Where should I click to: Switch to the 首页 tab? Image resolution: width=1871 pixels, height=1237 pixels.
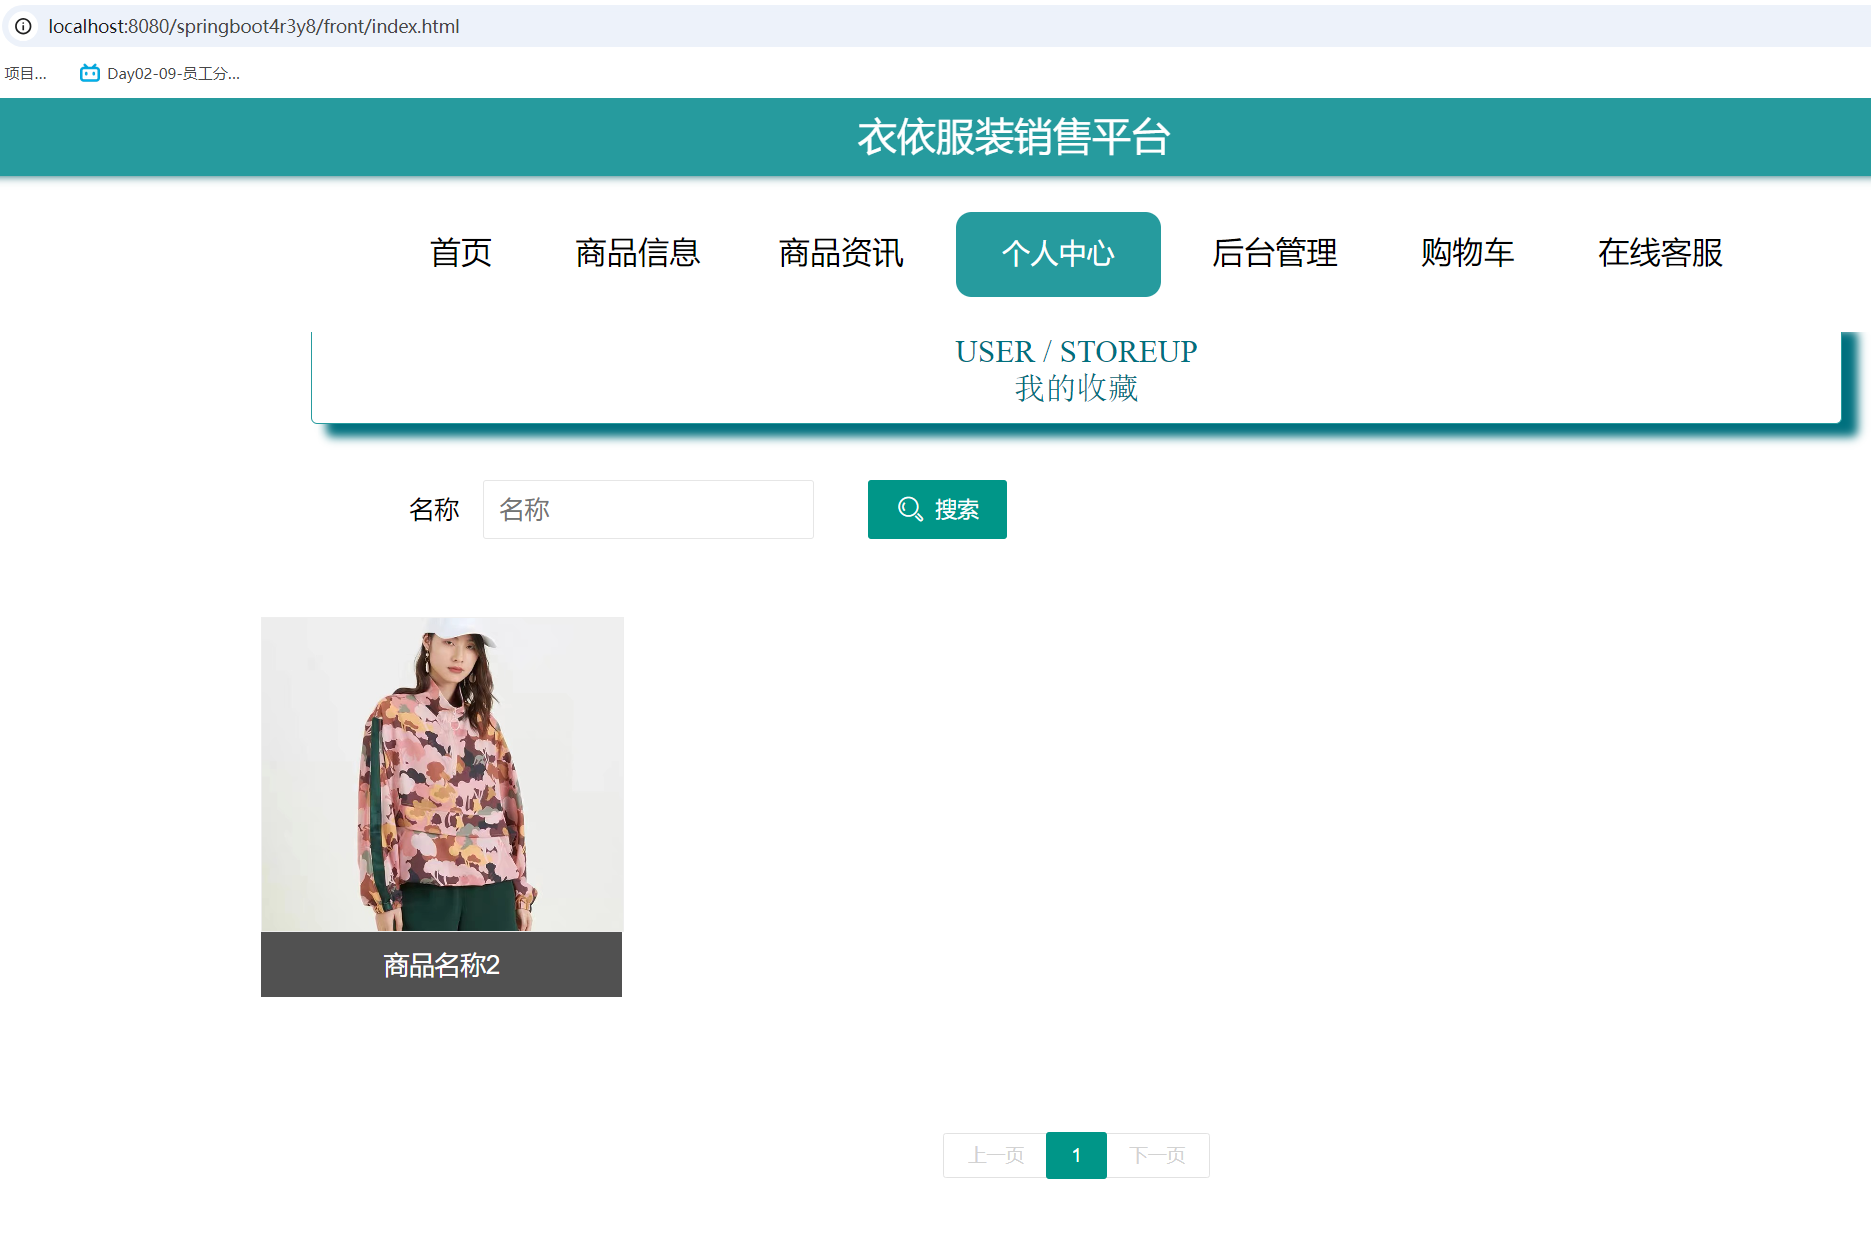click(x=460, y=254)
